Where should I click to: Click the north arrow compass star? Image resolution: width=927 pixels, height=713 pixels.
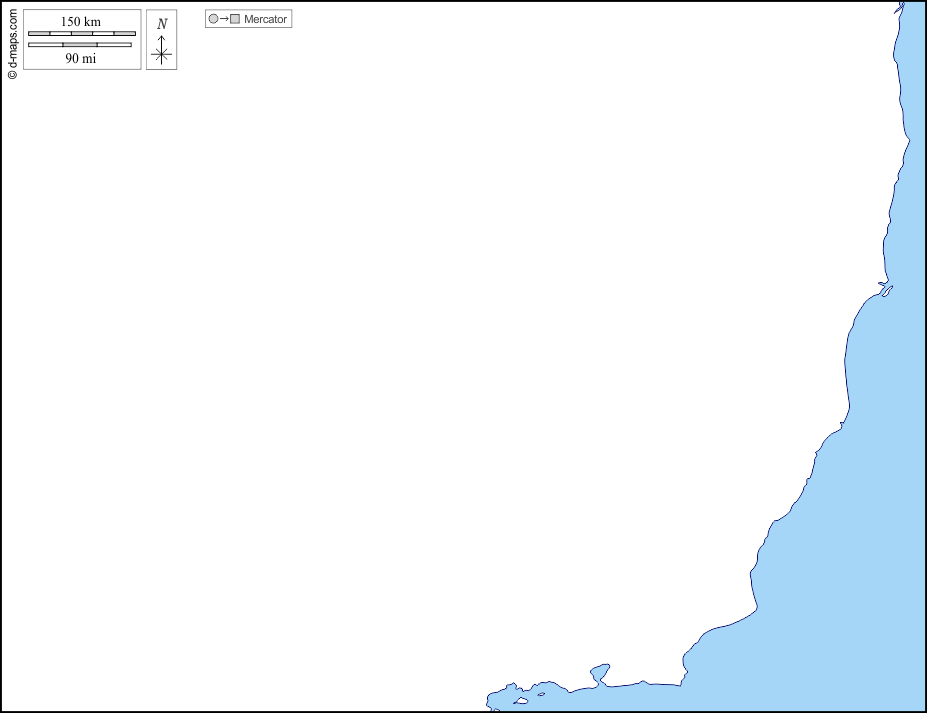tap(161, 54)
